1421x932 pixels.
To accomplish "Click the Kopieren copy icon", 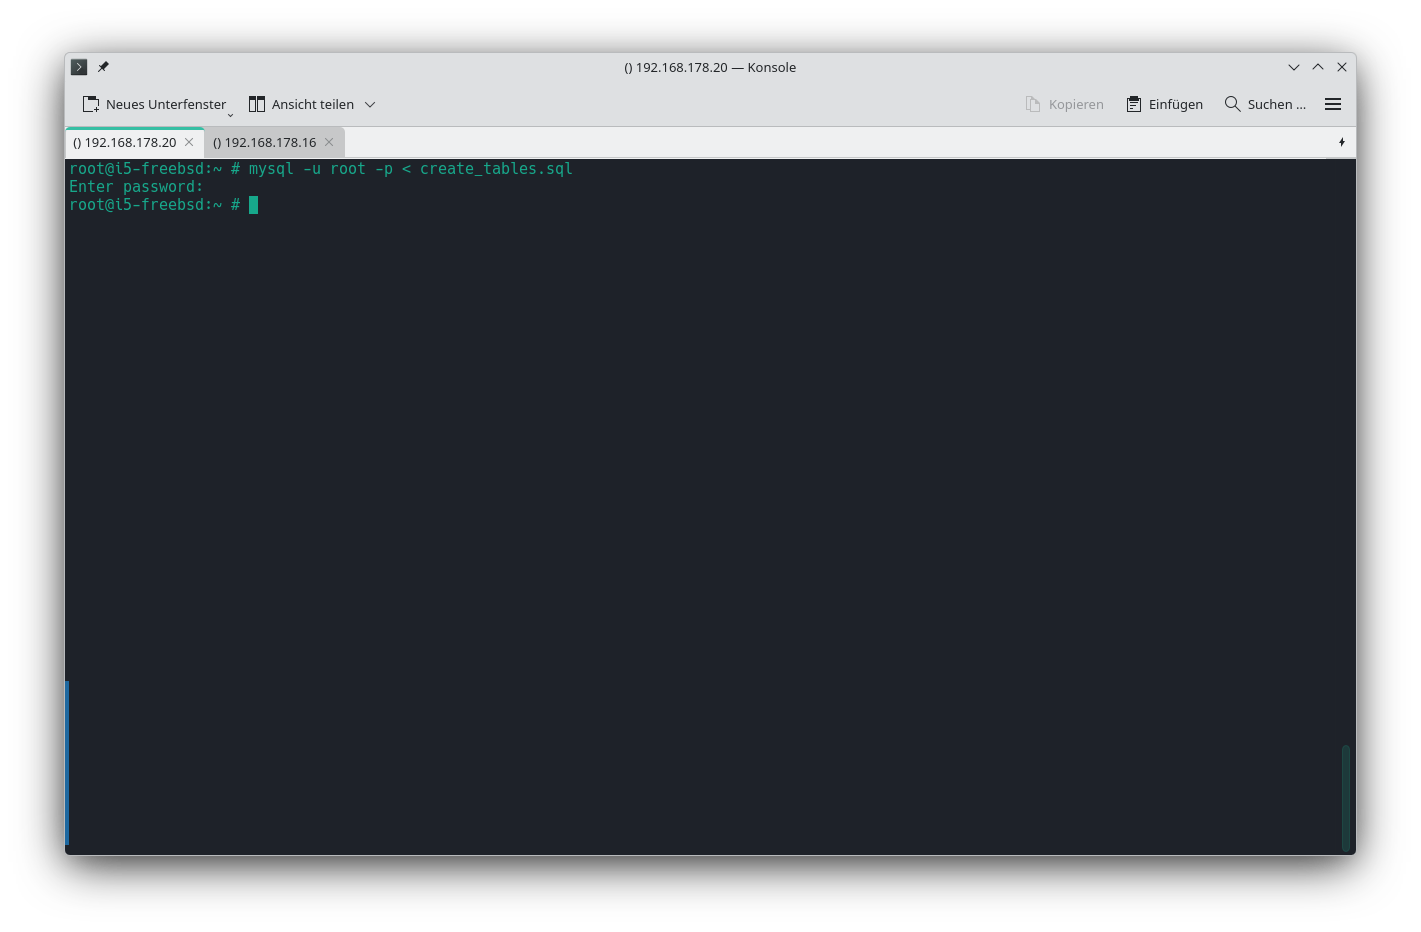I will (1033, 104).
